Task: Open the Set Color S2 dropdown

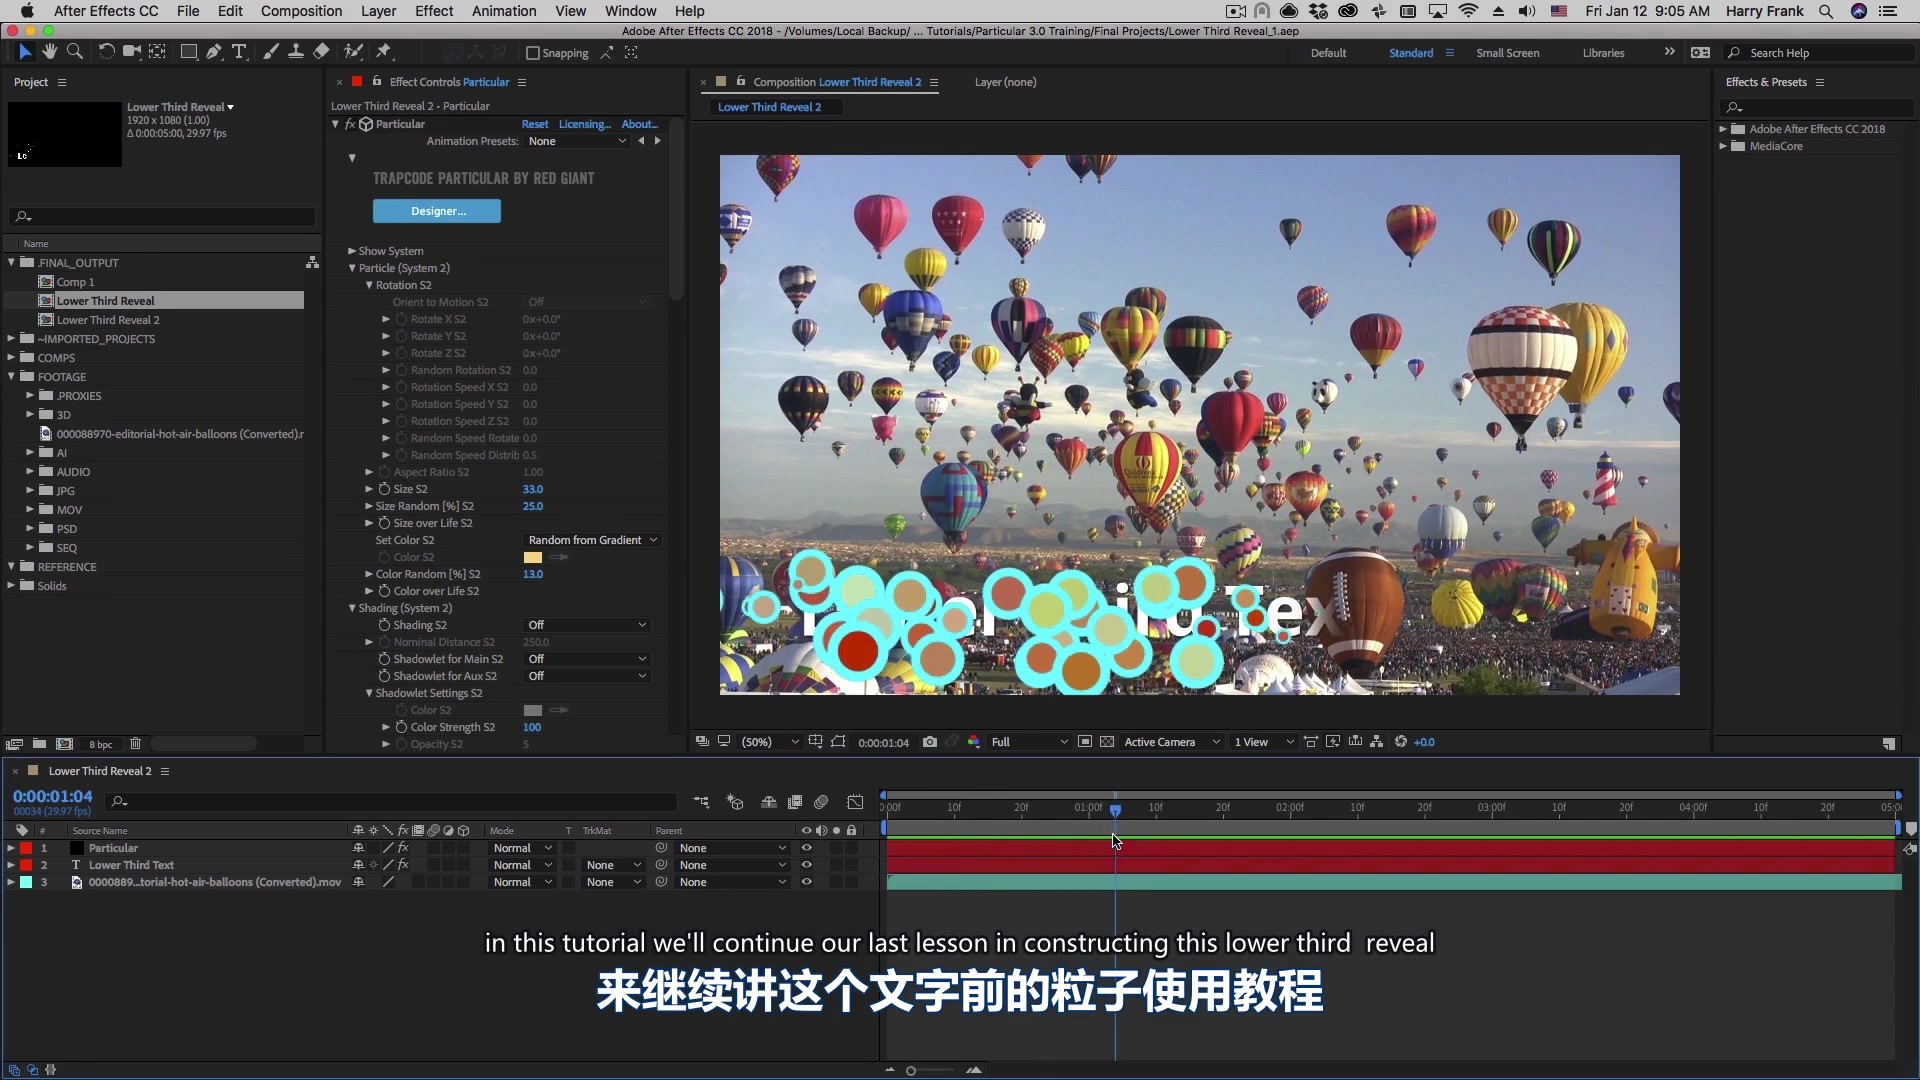Action: (592, 540)
